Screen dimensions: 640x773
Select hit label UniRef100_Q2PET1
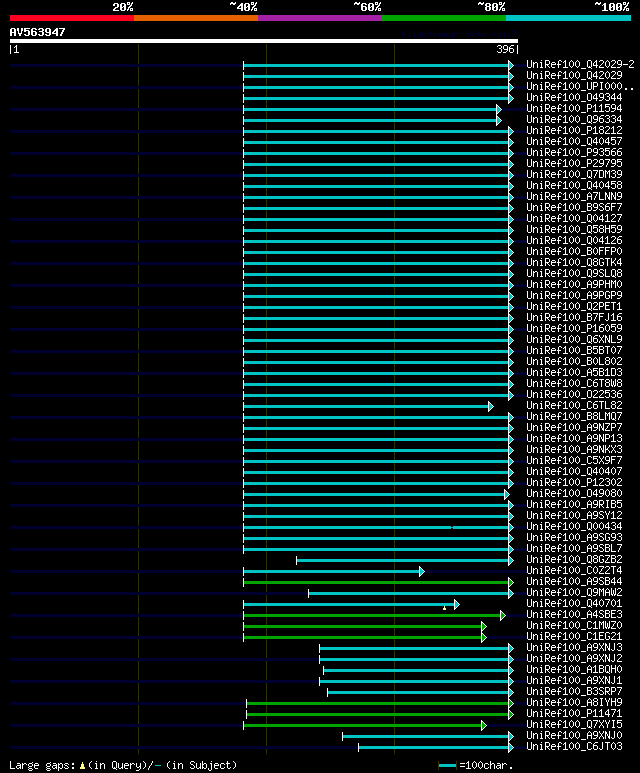point(574,307)
